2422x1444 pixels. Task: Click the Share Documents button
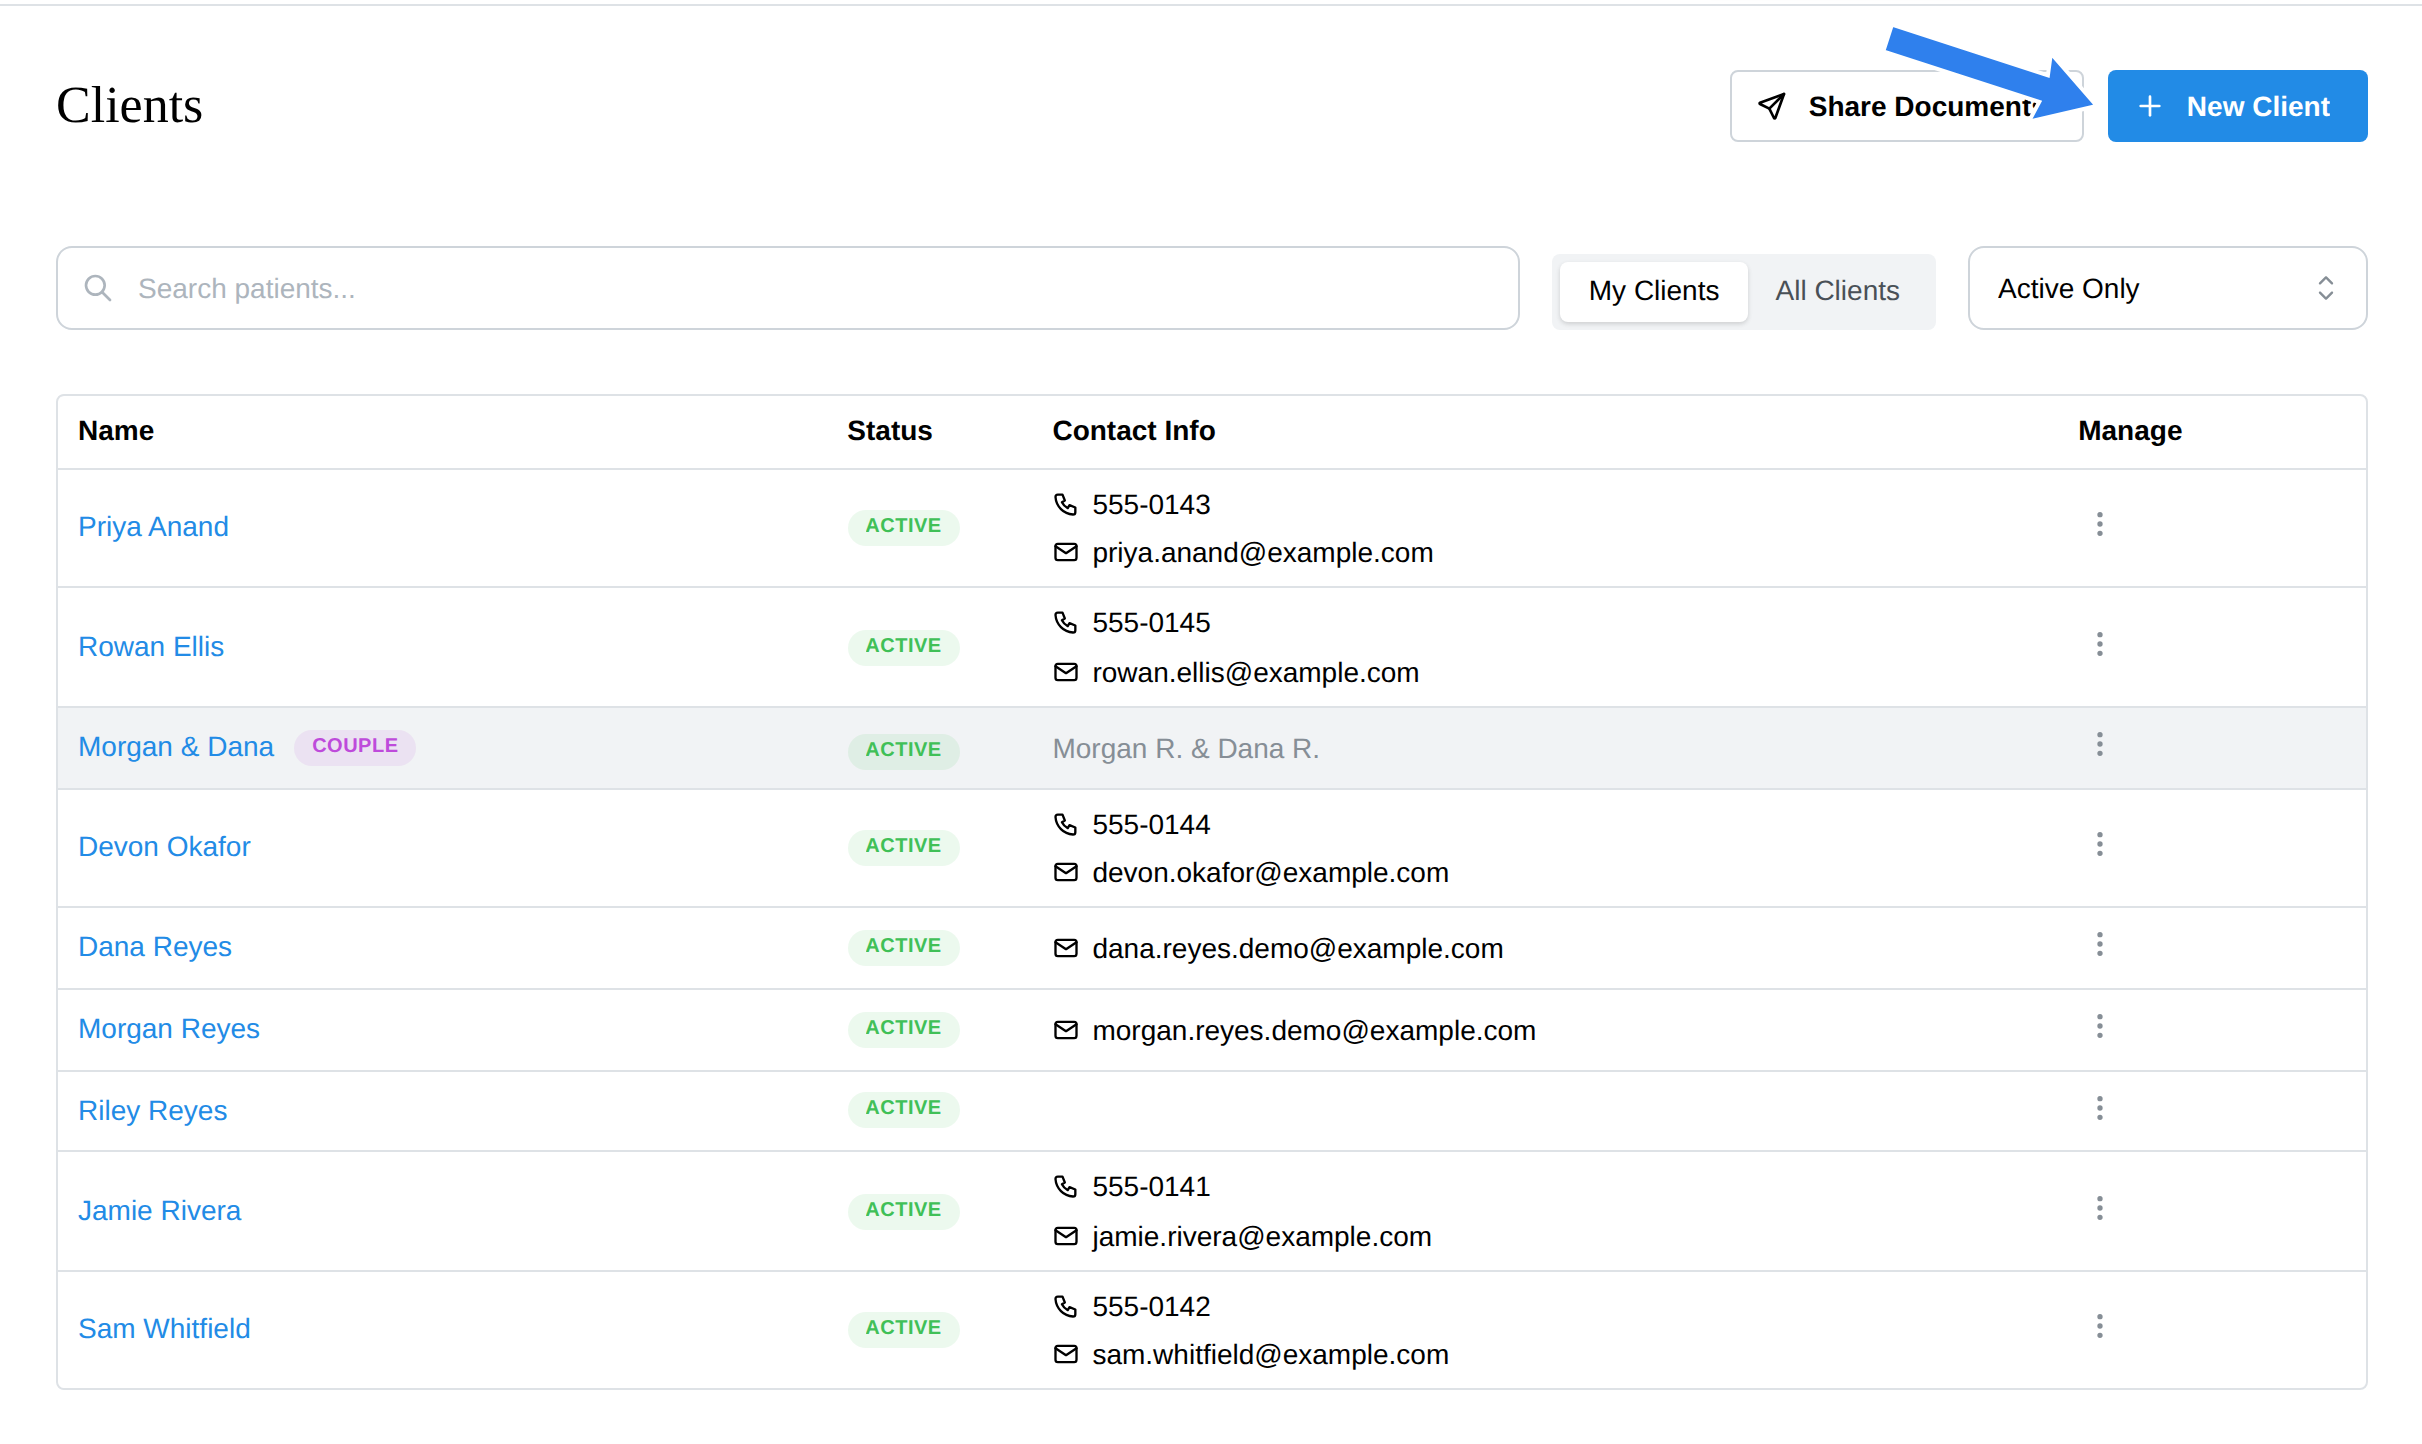tap(1906, 106)
